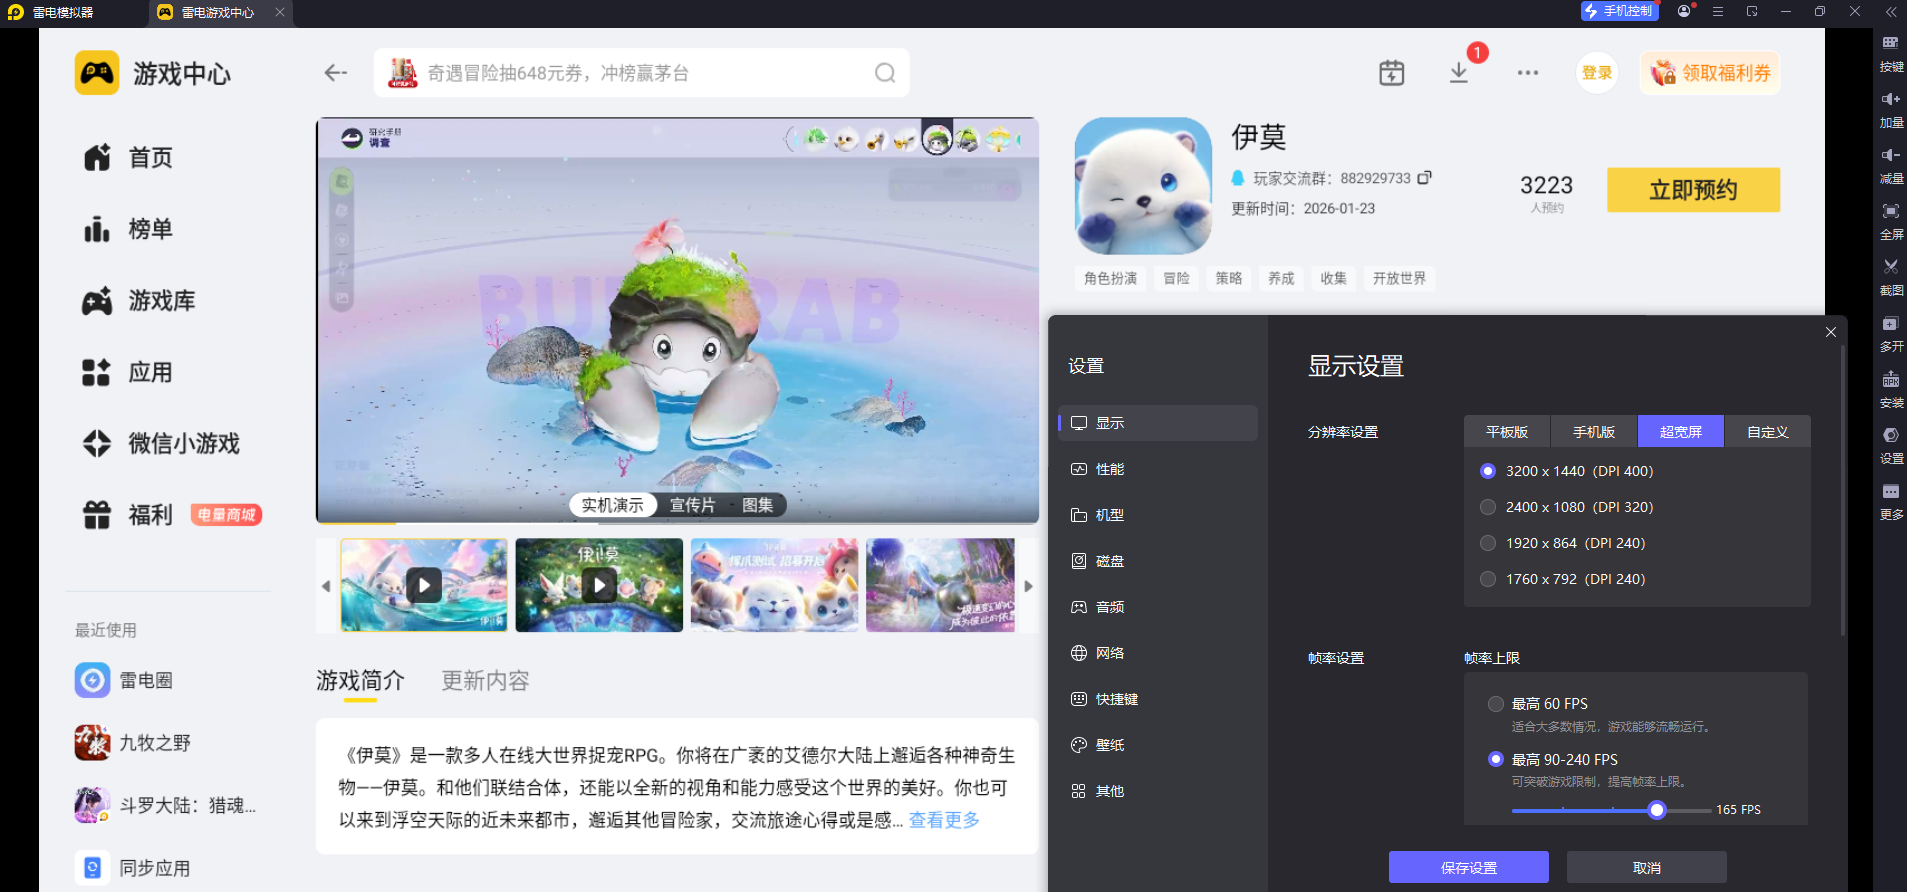Open 同步应用 from recent list

133,868
